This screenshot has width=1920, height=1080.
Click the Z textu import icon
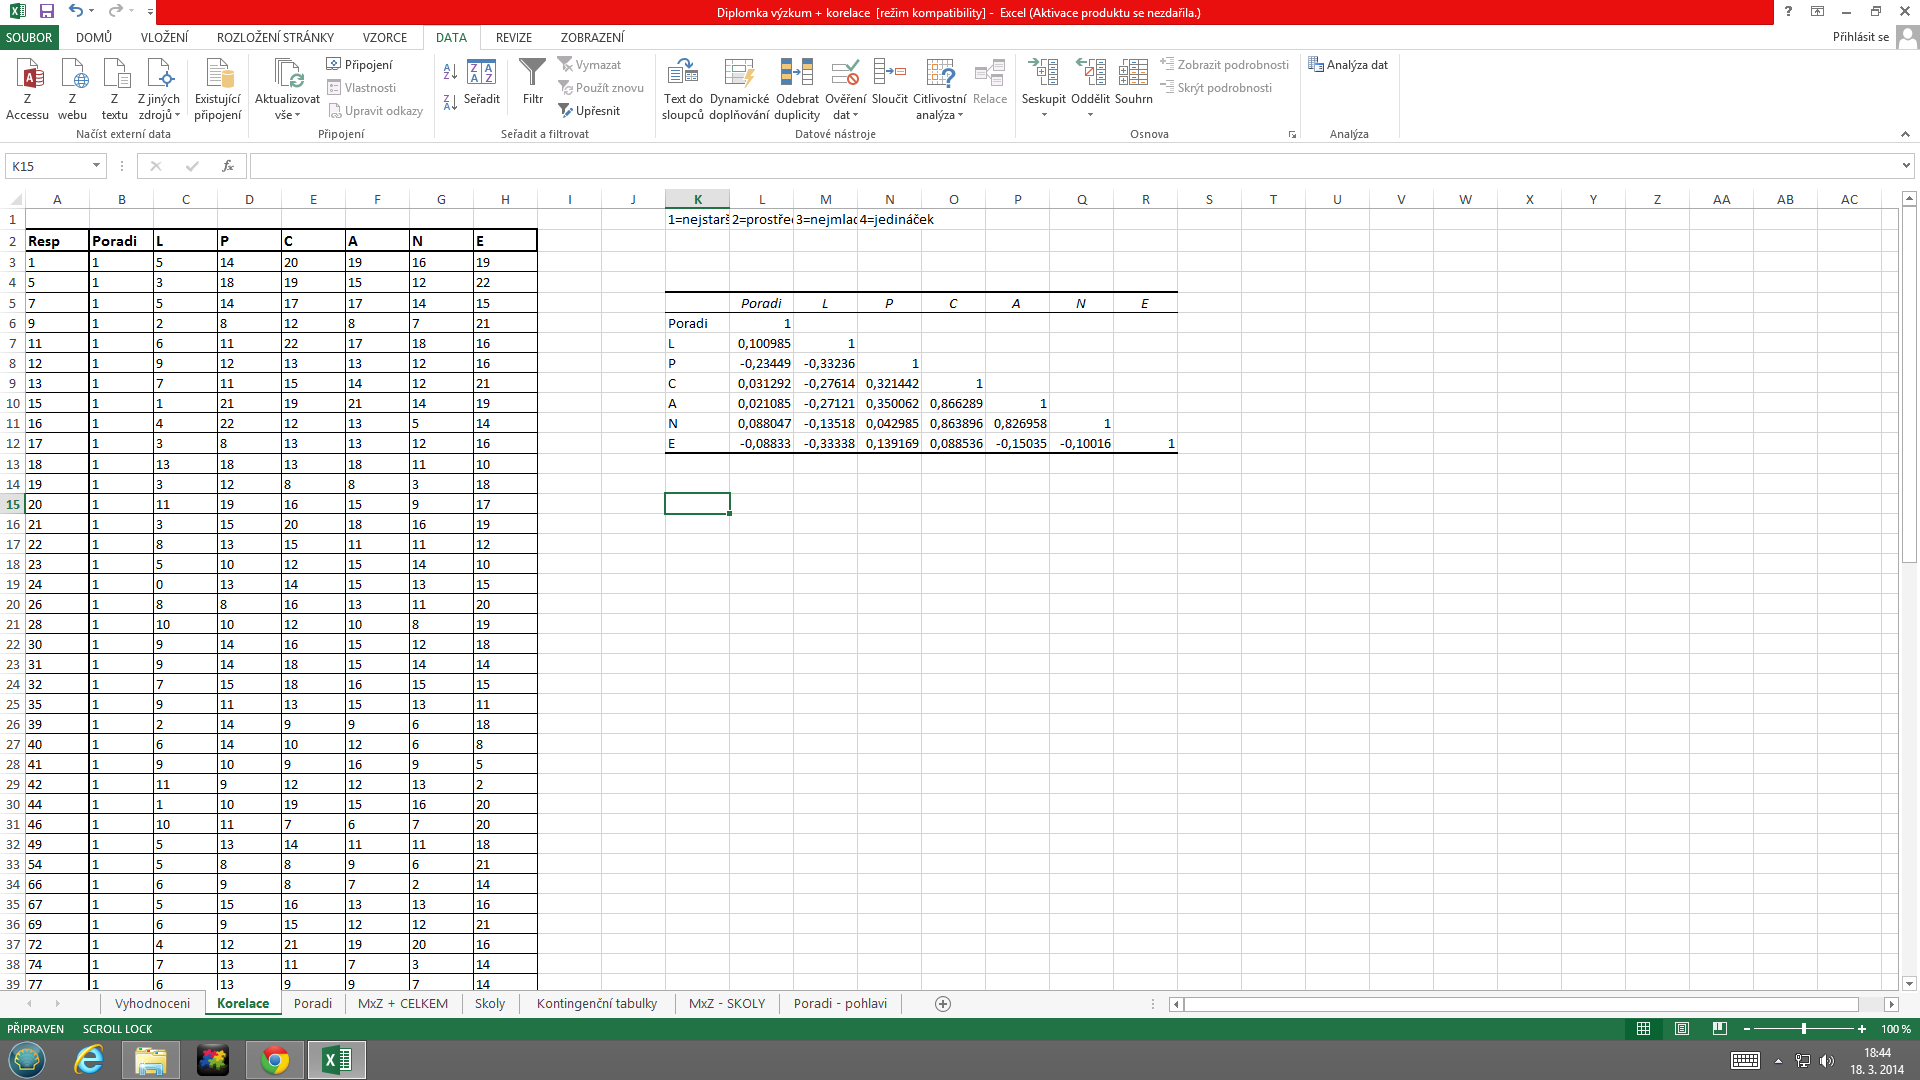pyautogui.click(x=115, y=89)
